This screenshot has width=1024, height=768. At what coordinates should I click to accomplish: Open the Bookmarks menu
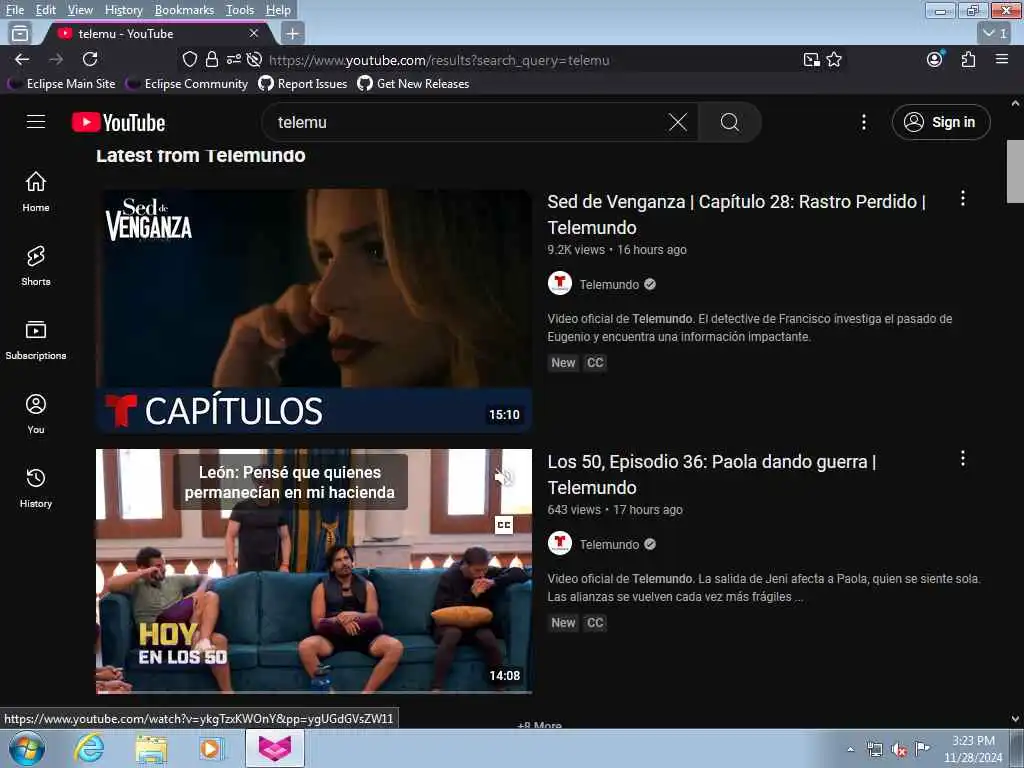click(184, 10)
